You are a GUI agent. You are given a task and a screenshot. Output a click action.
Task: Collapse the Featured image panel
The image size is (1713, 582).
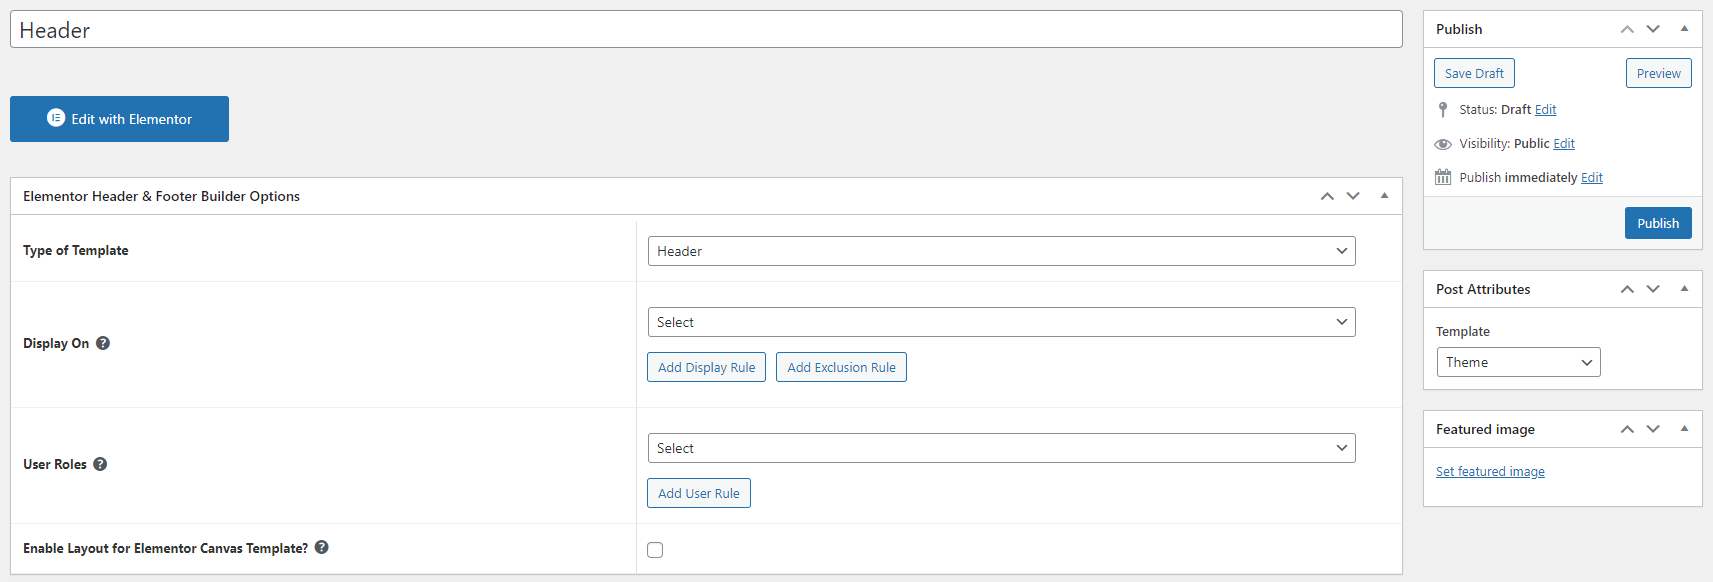coord(1684,429)
